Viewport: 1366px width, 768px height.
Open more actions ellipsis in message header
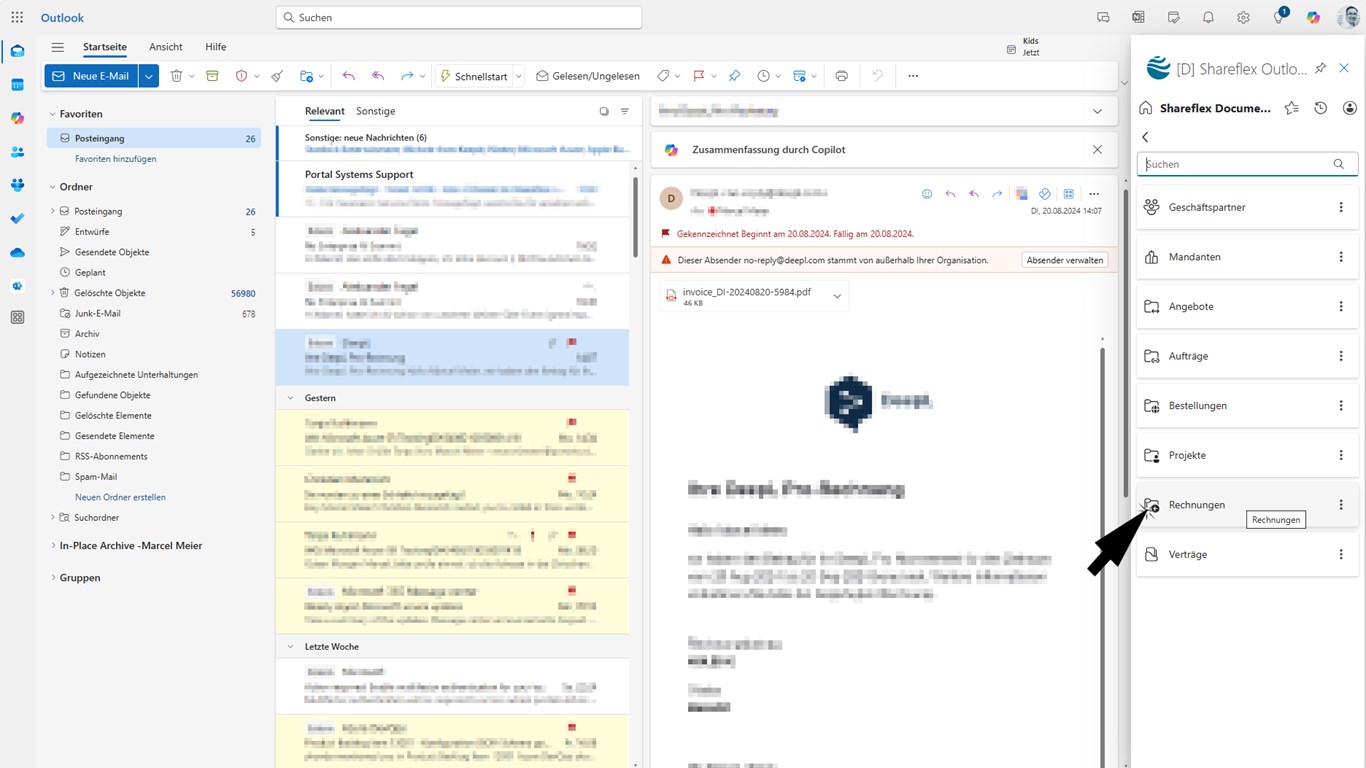[x=1094, y=194]
